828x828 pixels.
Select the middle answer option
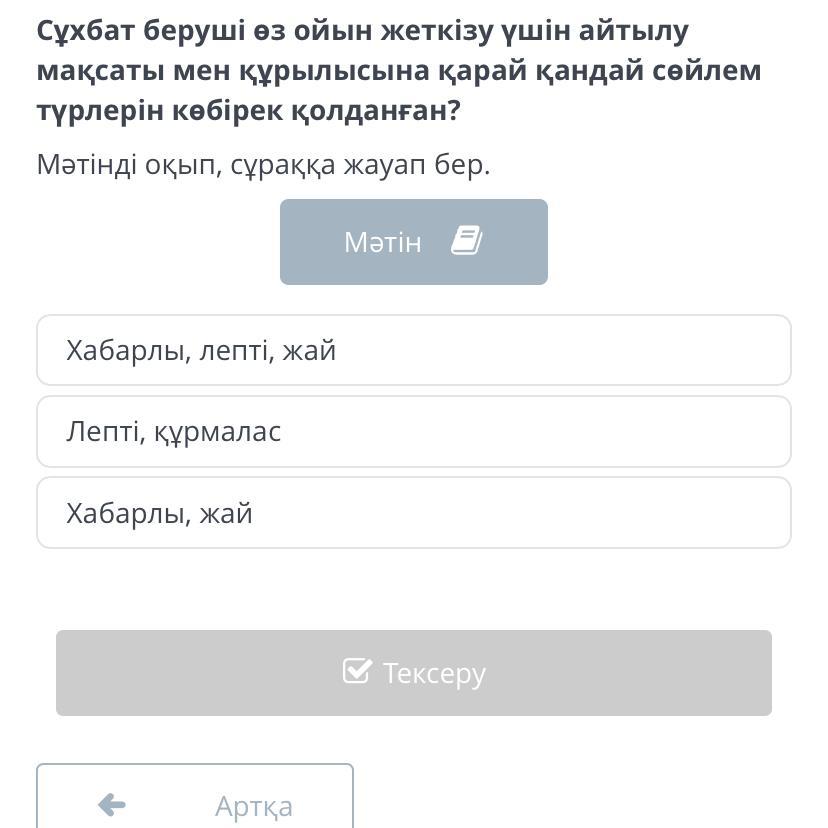coord(413,432)
